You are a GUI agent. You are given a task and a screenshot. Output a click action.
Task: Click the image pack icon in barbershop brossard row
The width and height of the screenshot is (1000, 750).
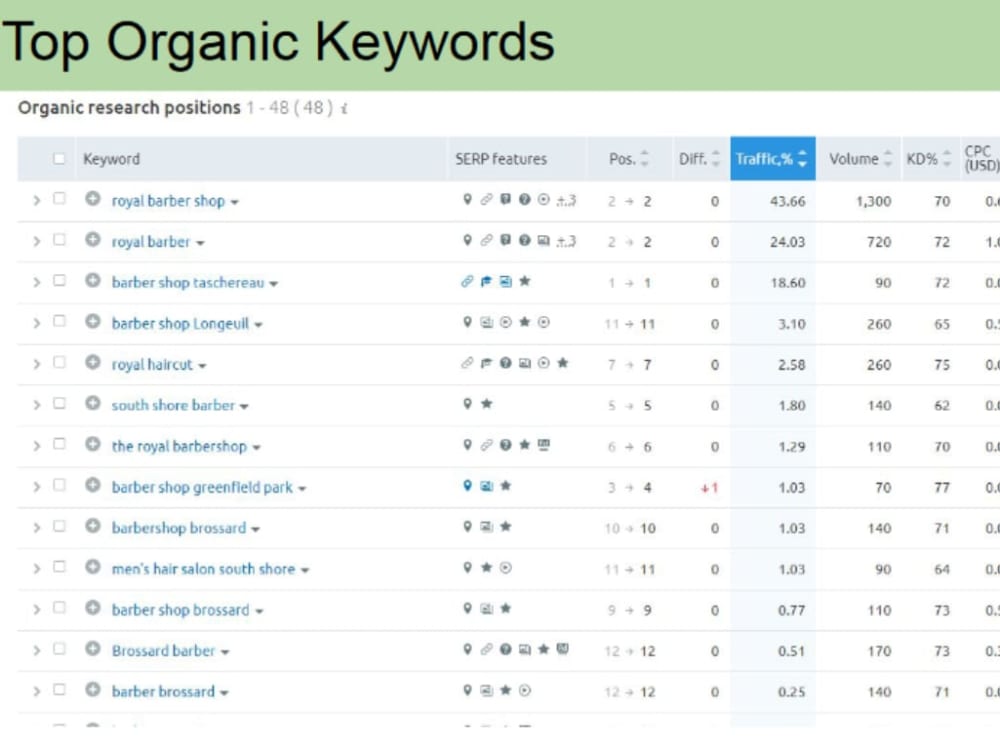(487, 527)
